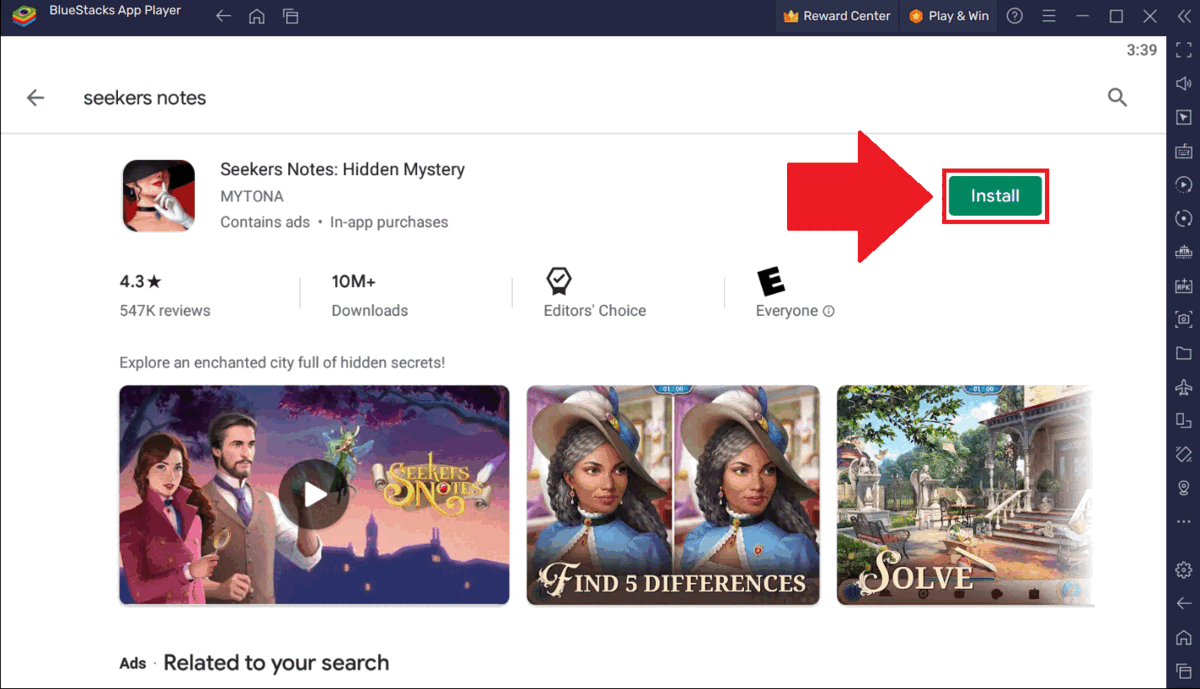Image resolution: width=1200 pixels, height=689 pixels.
Task: Click the BlueStacks back navigation arrow in title bar
Action: pos(224,16)
